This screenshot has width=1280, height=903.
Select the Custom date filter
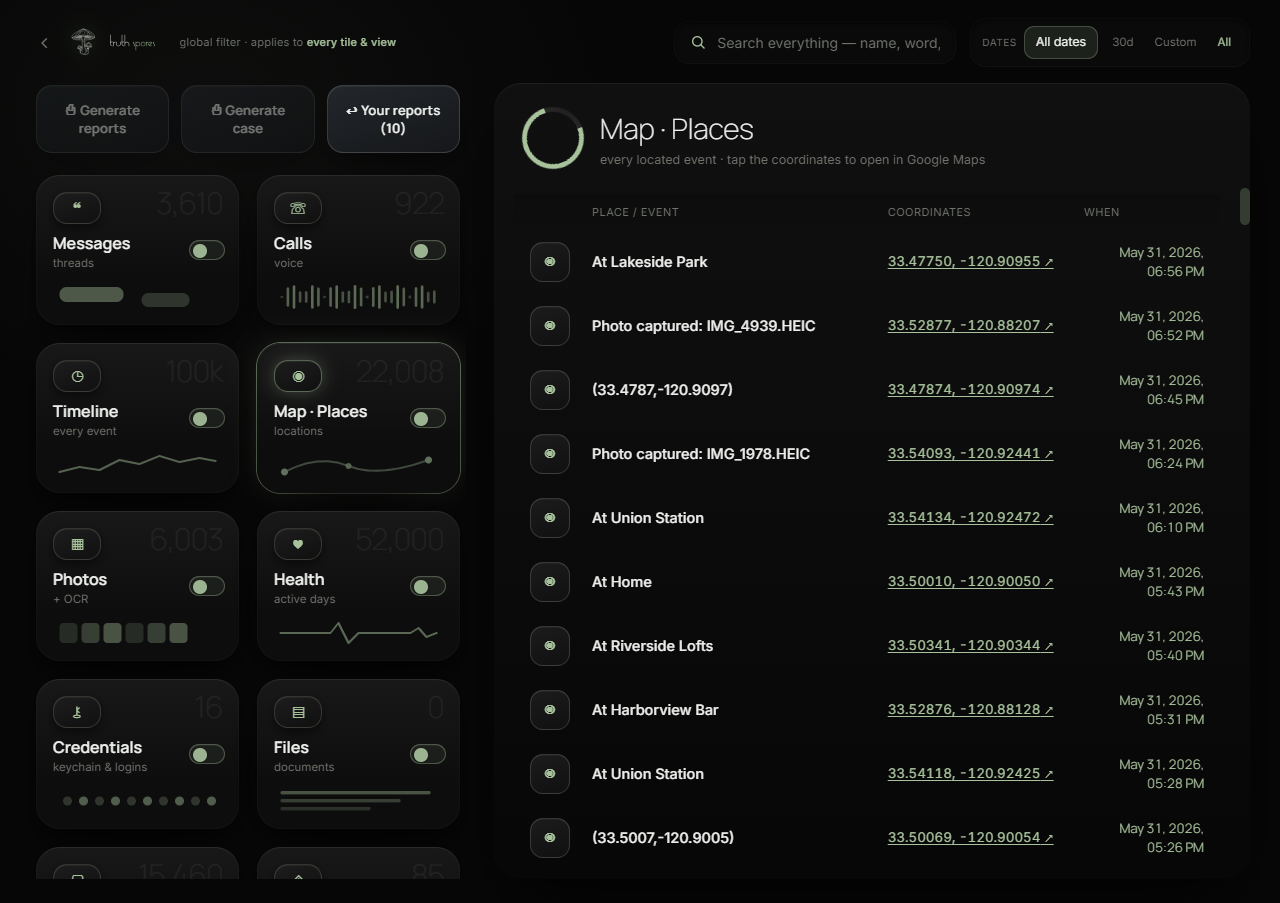(x=1175, y=42)
